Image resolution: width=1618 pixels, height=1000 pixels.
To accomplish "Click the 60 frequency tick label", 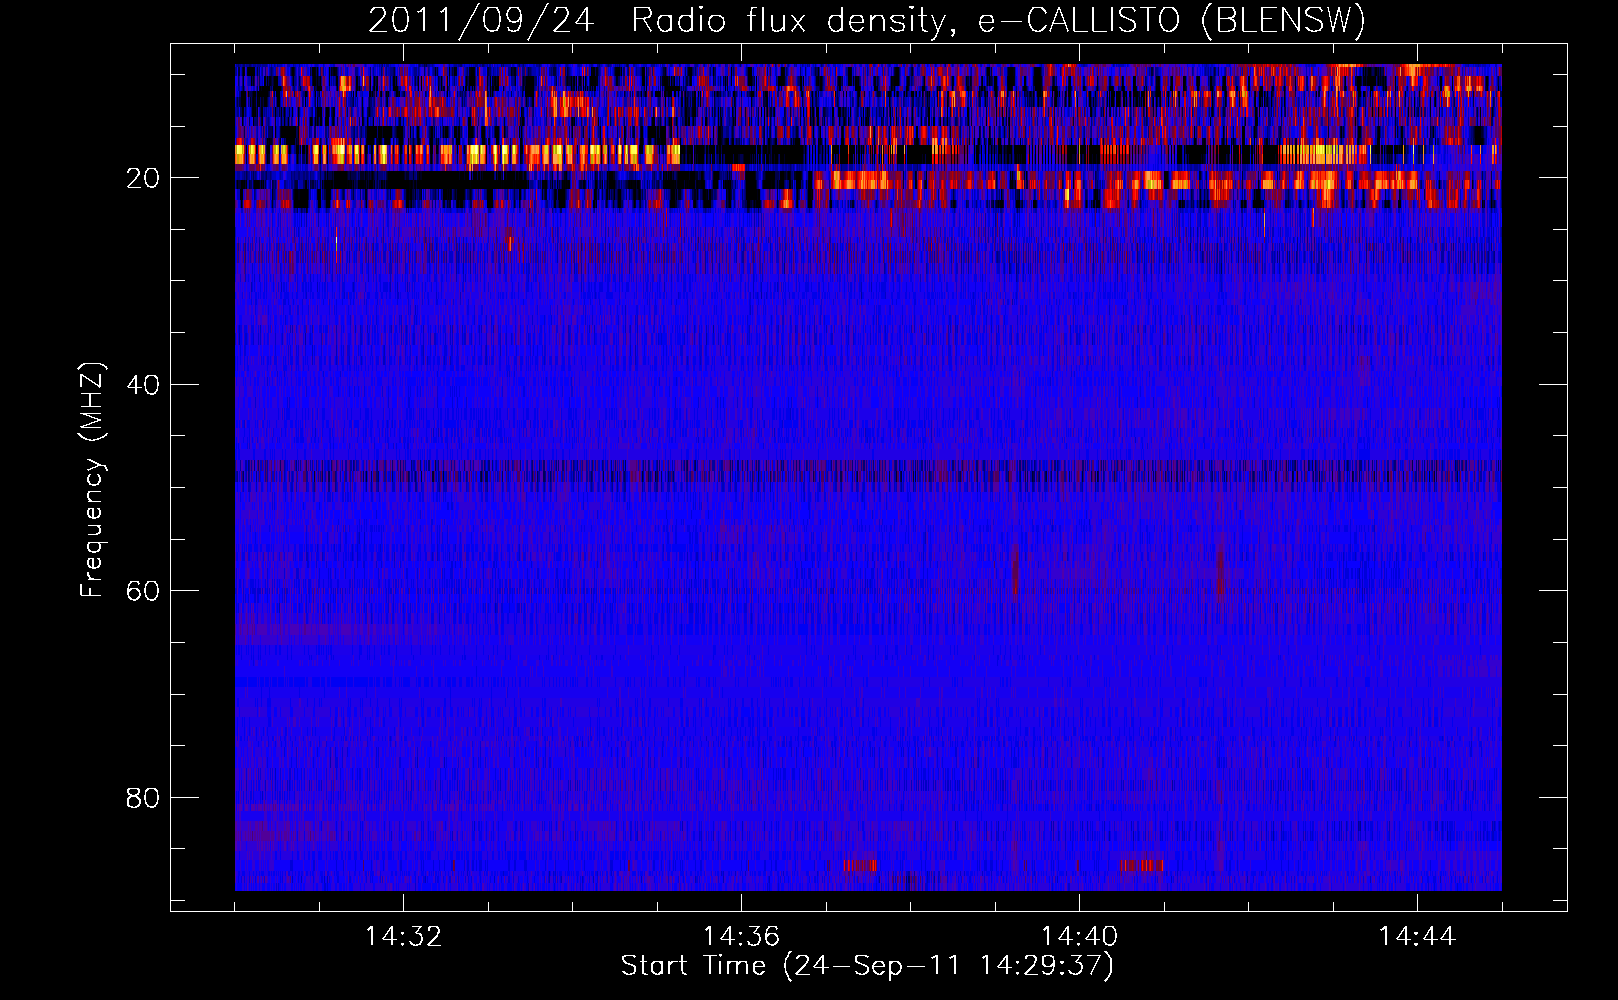I will point(144,591).
